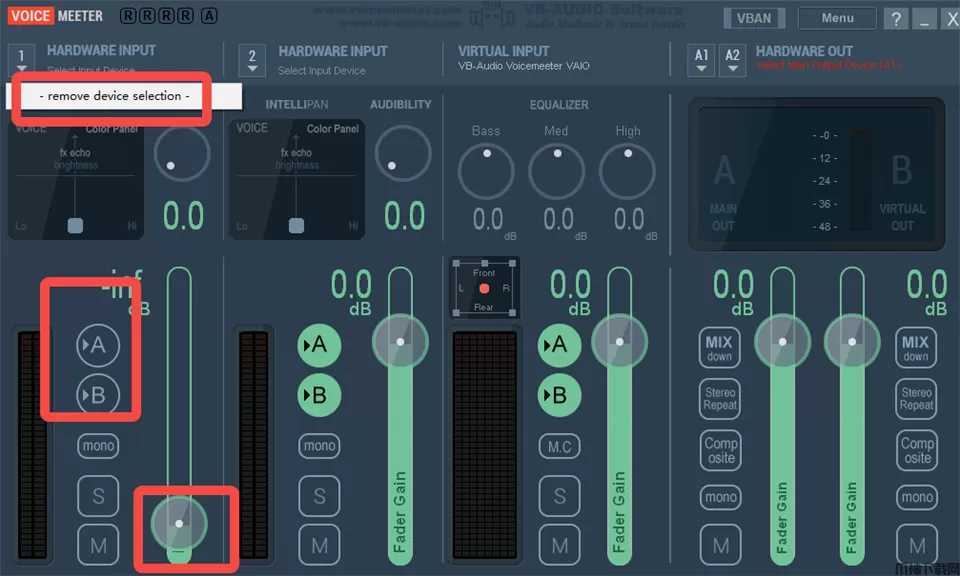Click the Audibility knob of Hardware Input 1
960x576 pixels.
point(182,153)
